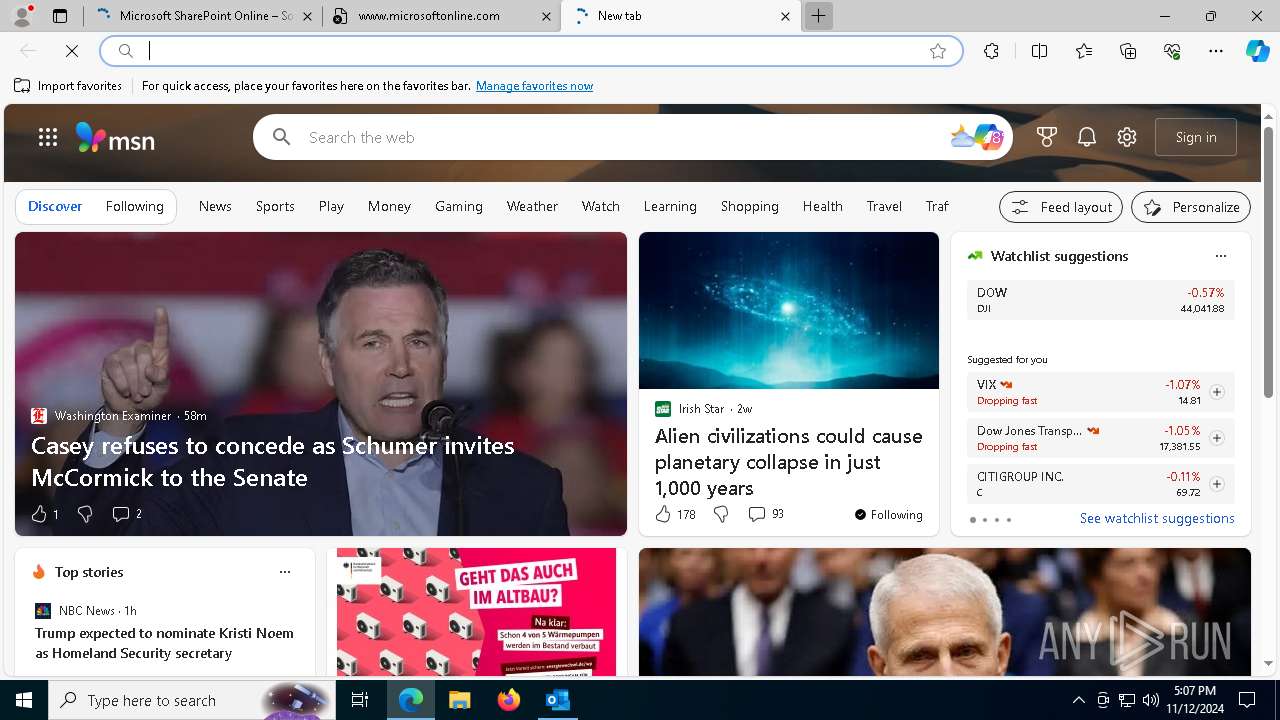This screenshot has height=720, width=1280.
Task: Open Watchlist suggestions more options
Action: pos(1220,256)
